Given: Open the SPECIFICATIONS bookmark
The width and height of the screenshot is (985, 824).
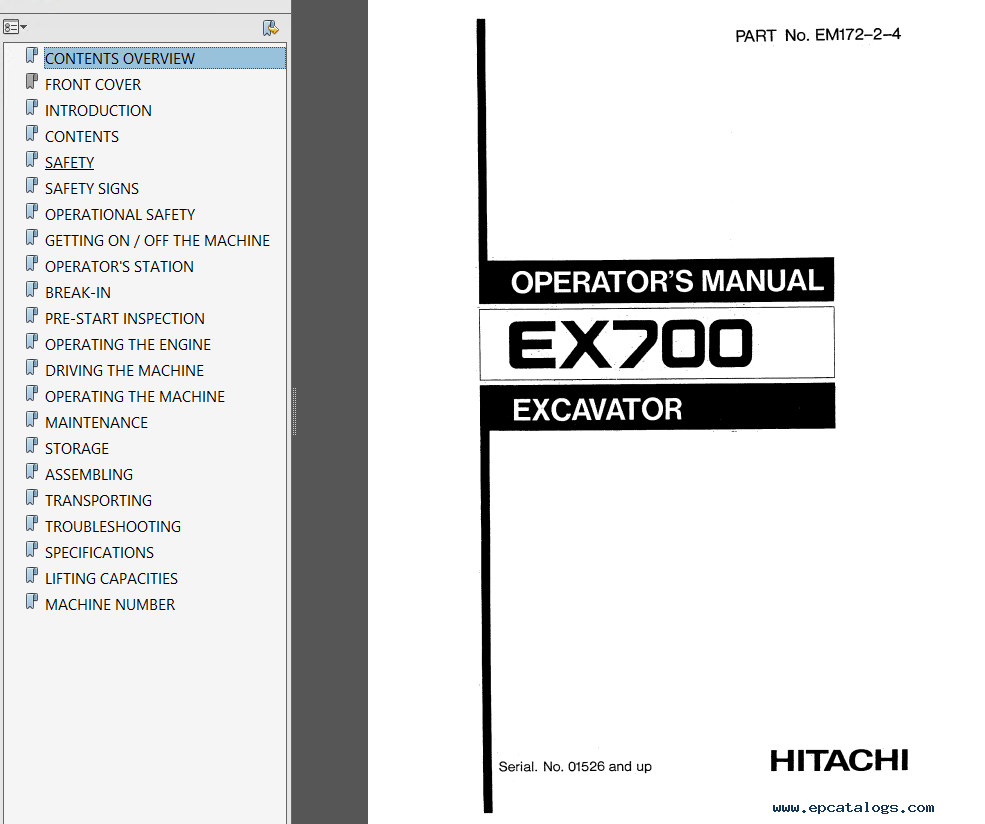Looking at the screenshot, I should pyautogui.click(x=99, y=553).
